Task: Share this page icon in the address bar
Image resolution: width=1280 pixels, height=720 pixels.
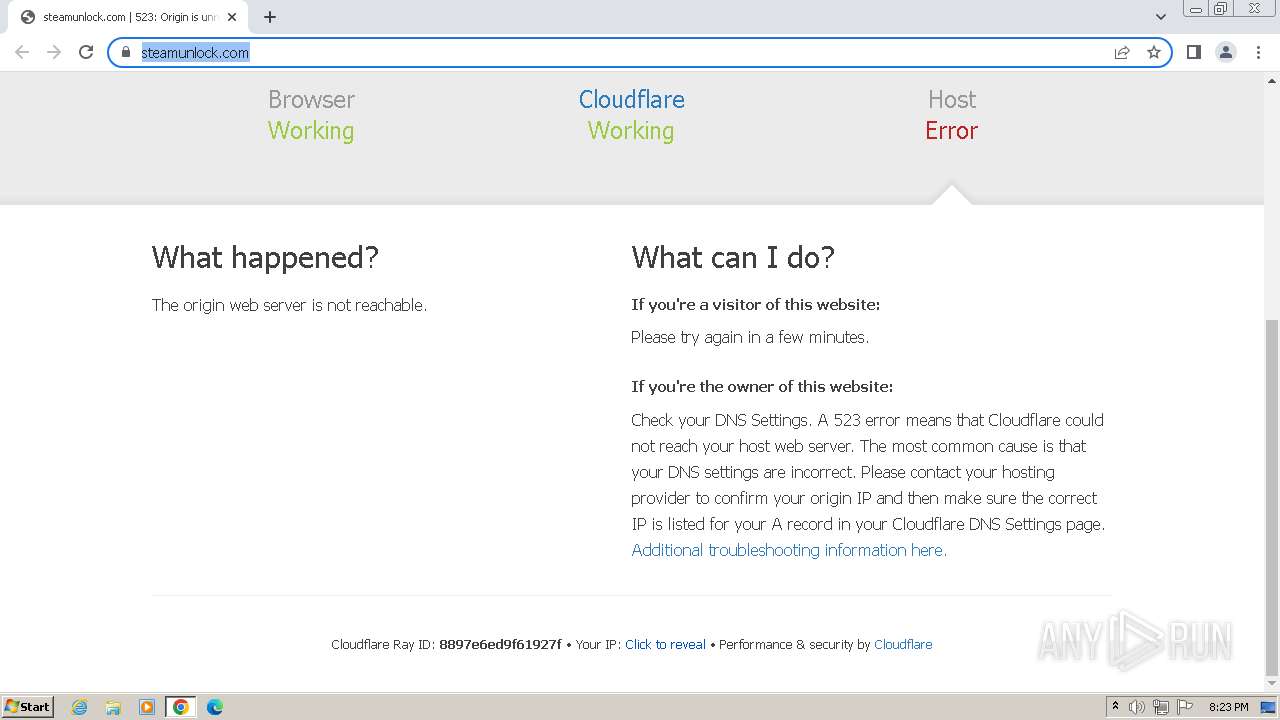Action: pyautogui.click(x=1122, y=52)
